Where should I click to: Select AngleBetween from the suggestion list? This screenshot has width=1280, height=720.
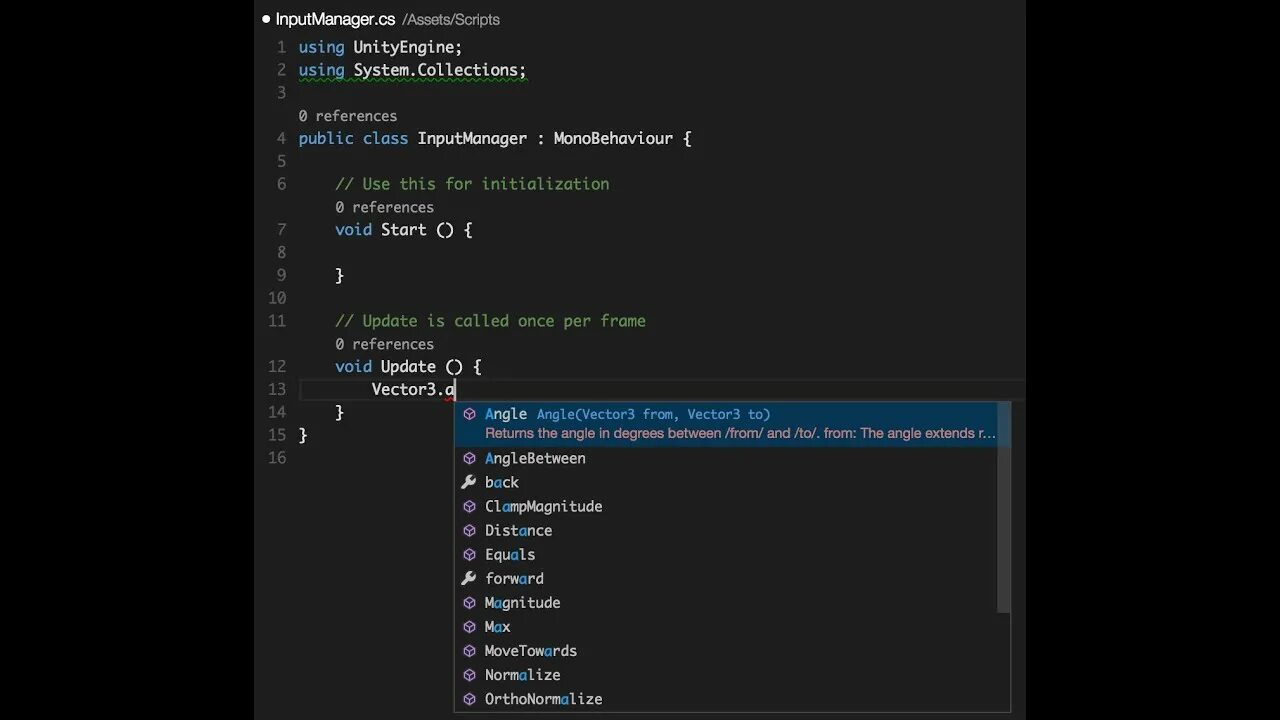535,458
